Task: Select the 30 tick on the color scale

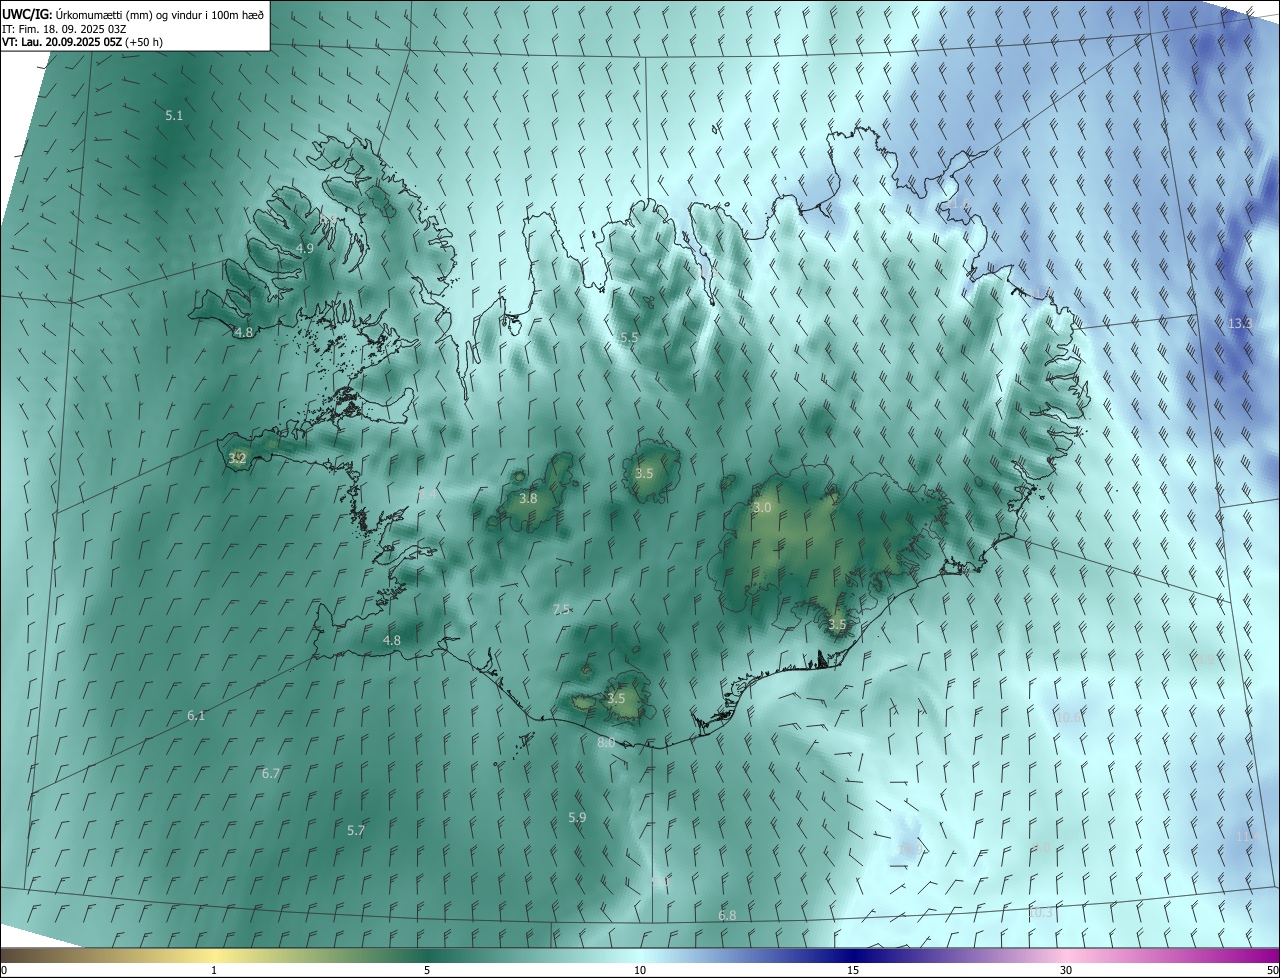Action: [x=1066, y=970]
